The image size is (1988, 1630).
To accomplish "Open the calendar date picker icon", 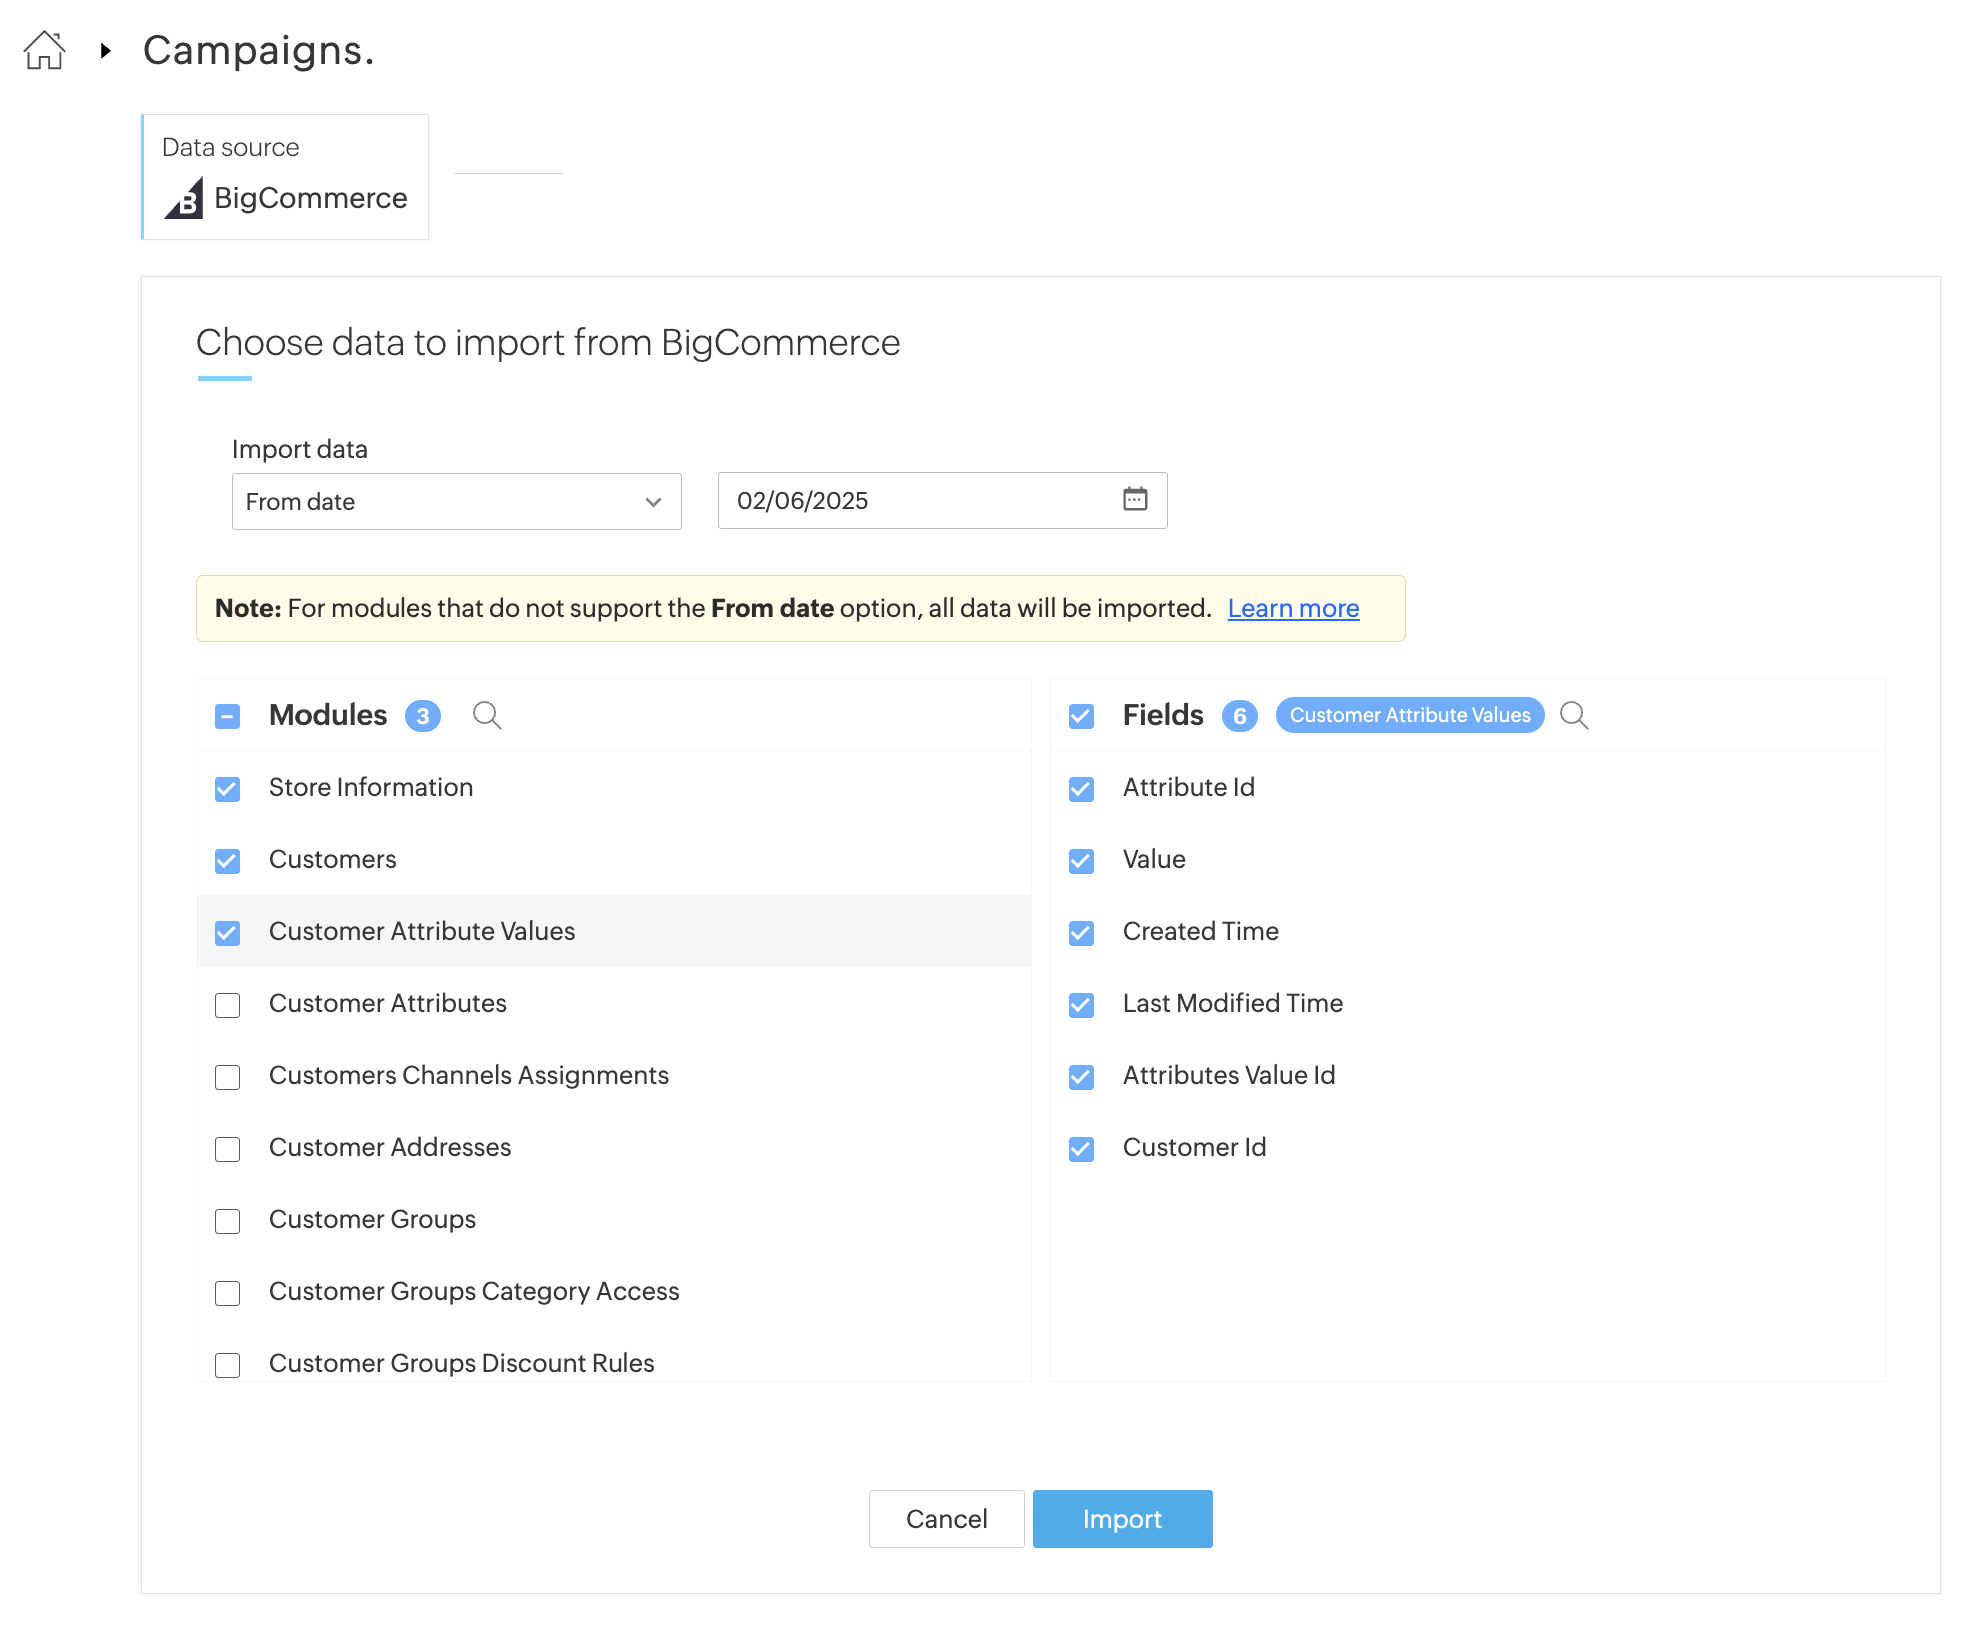I will click(x=1134, y=499).
